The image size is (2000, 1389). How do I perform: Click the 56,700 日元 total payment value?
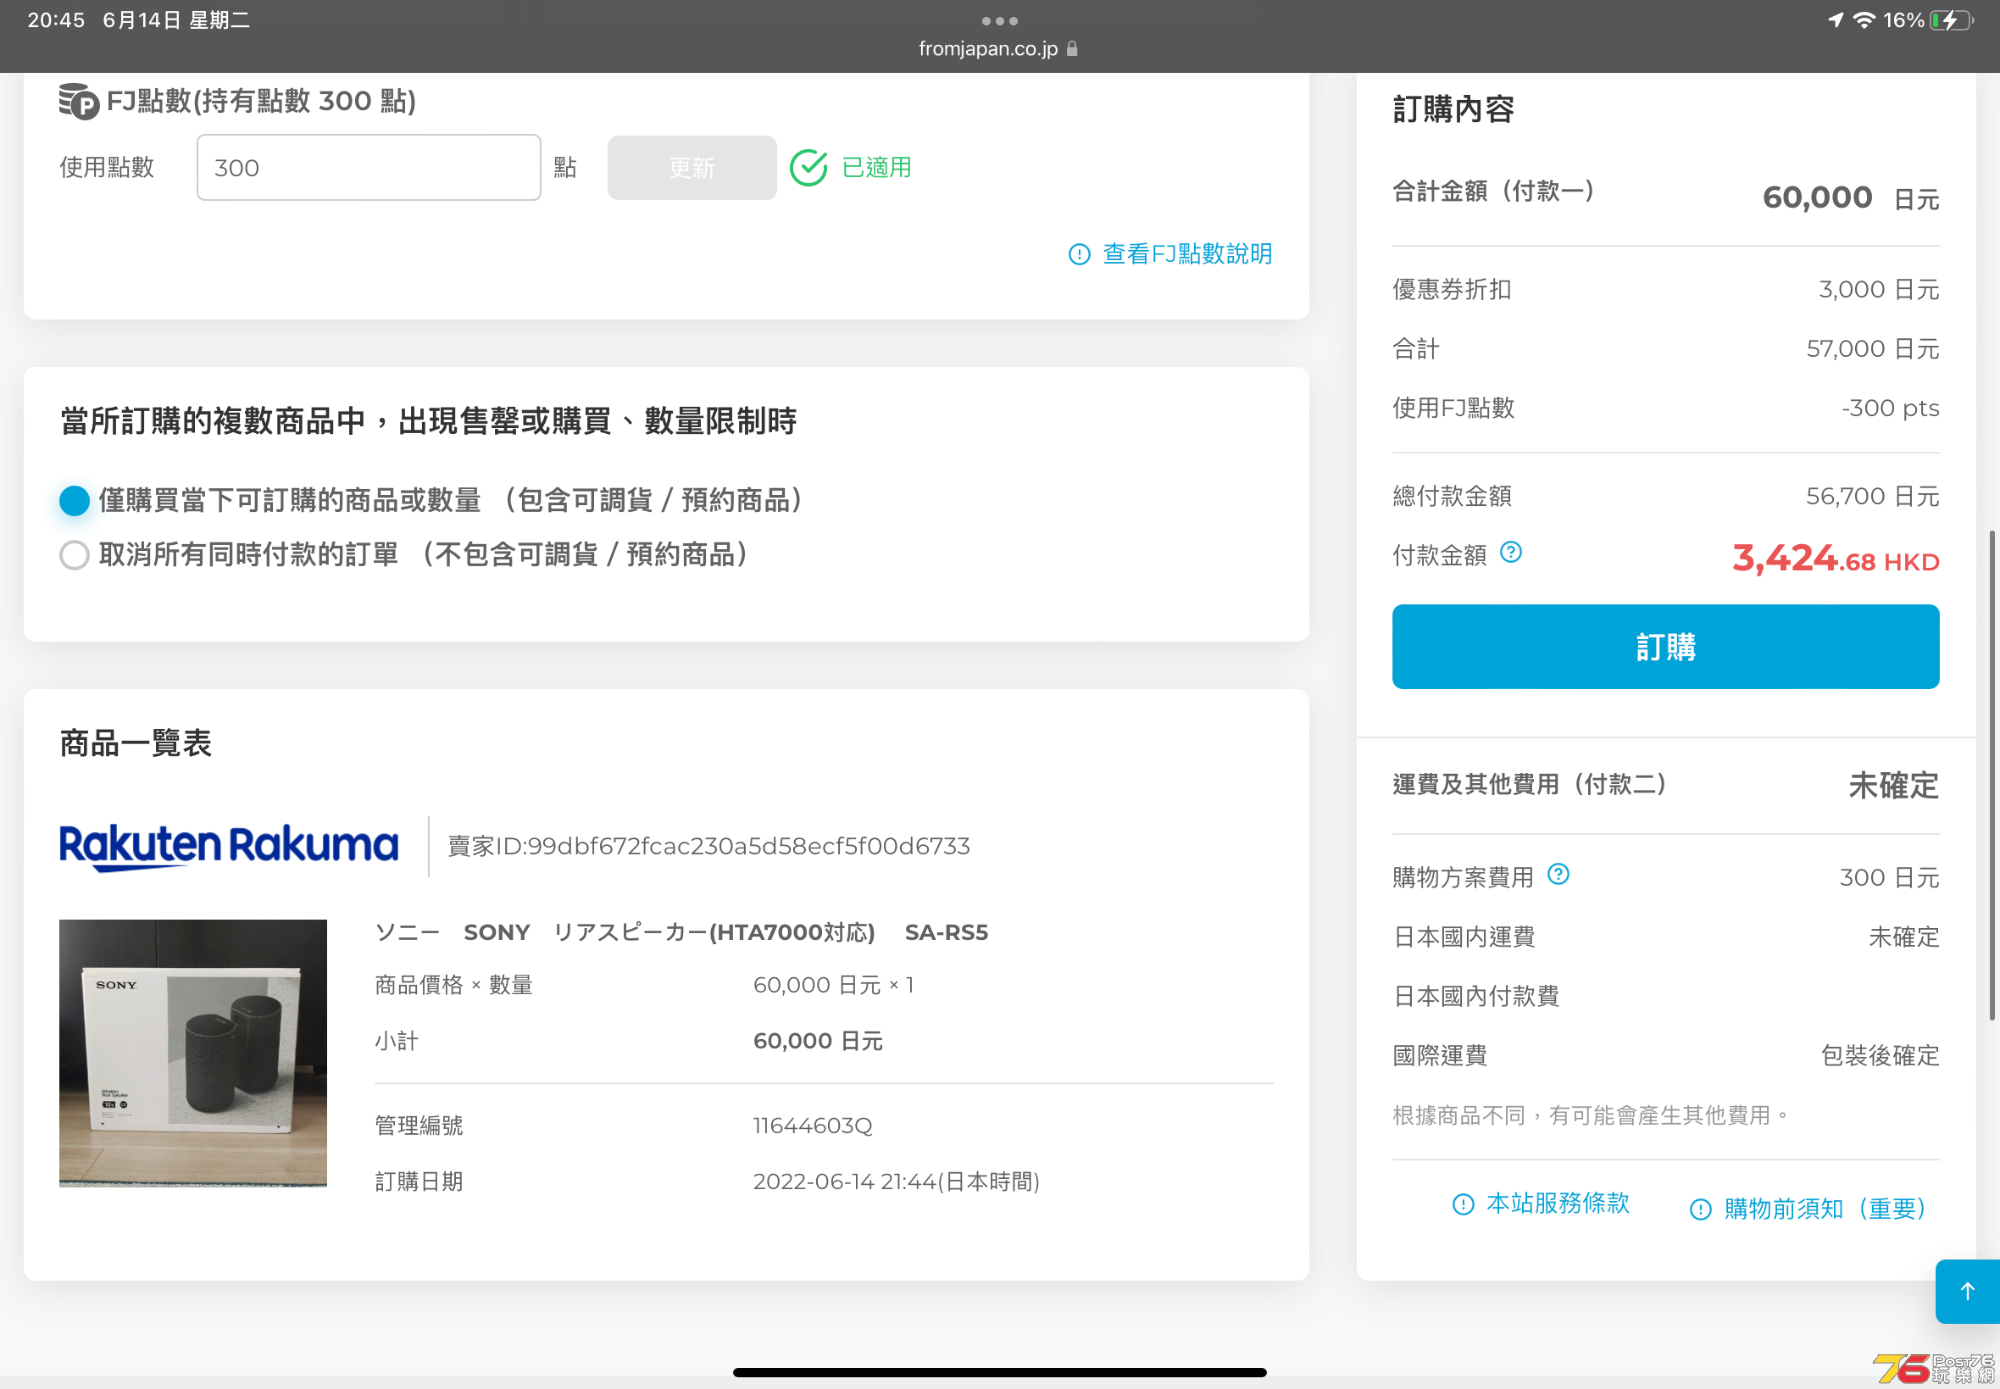(1872, 496)
